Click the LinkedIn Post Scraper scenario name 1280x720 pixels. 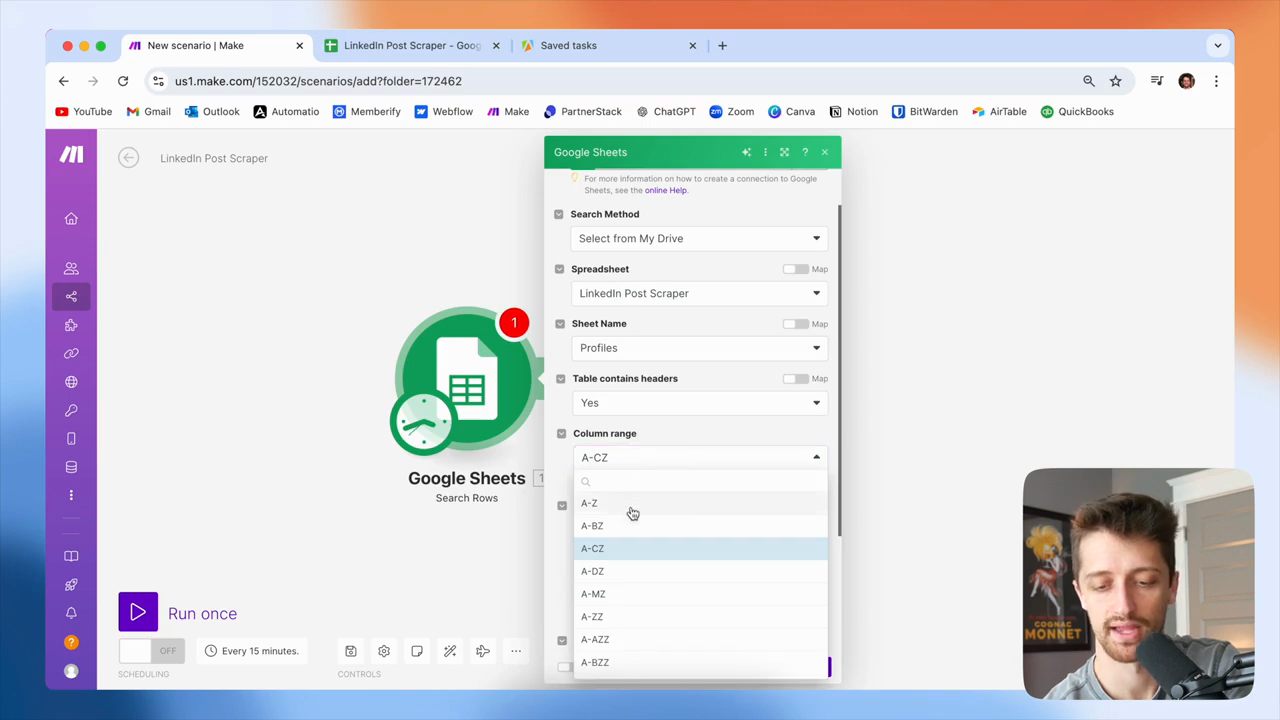tap(214, 158)
